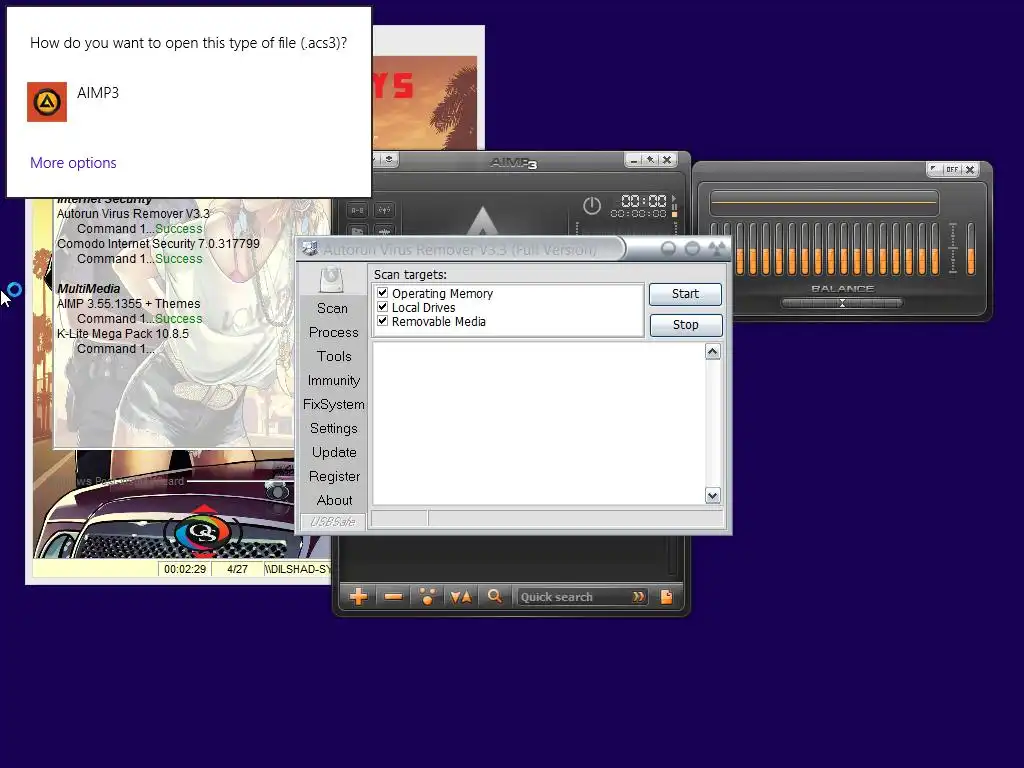The image size is (1024, 768).
Task: Click the Autorun Virus Remover title bar icon
Action: point(311,249)
